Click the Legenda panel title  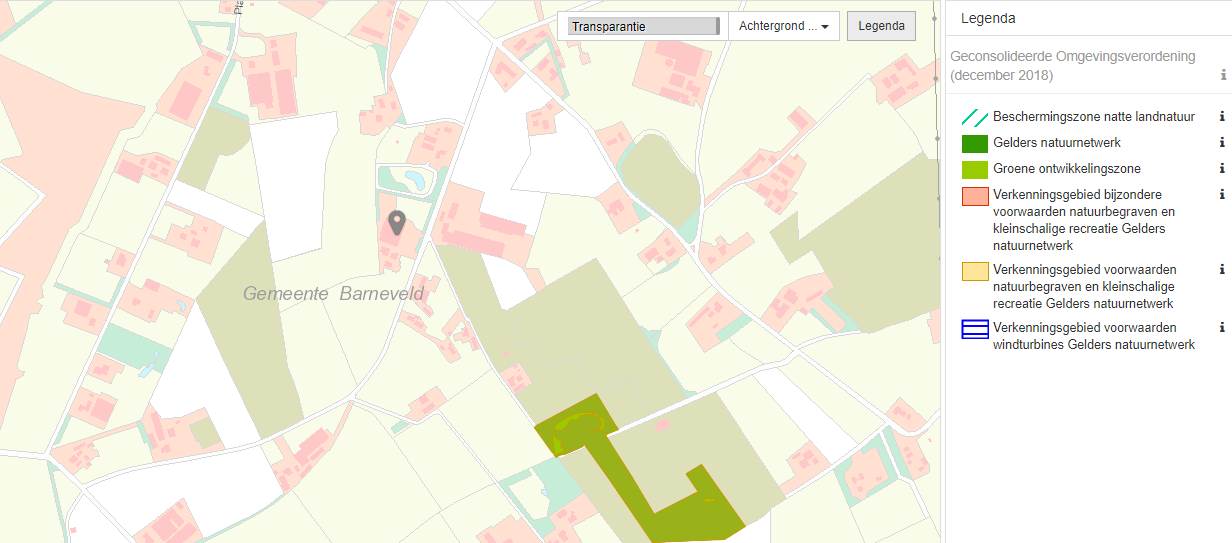click(988, 18)
